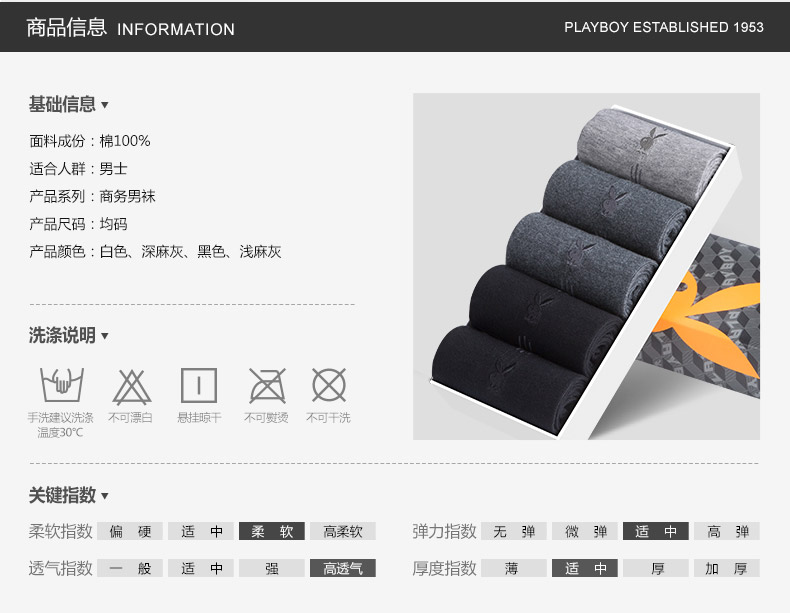Click PLAYBOY ESTABLISHED 1953 header text

(664, 27)
